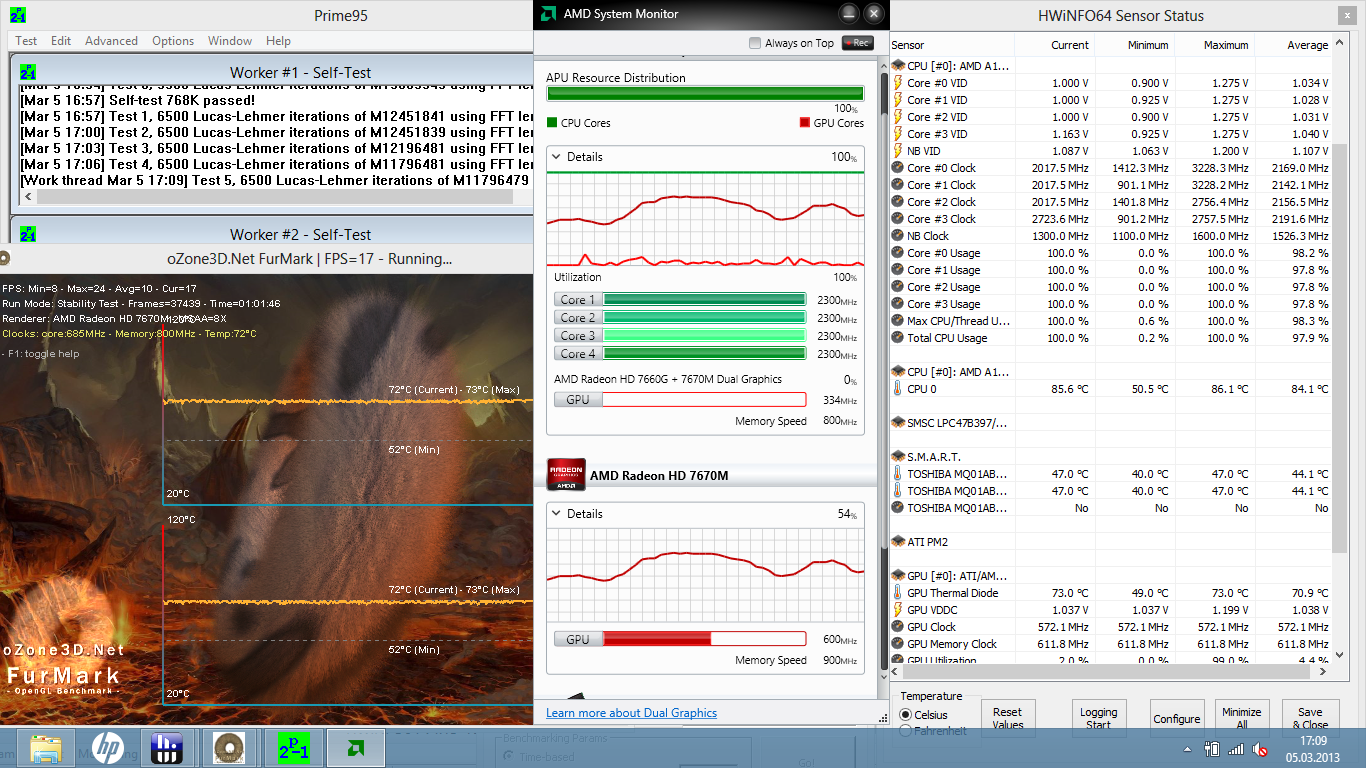Click the Core 1 utilization bar

[x=705, y=299]
